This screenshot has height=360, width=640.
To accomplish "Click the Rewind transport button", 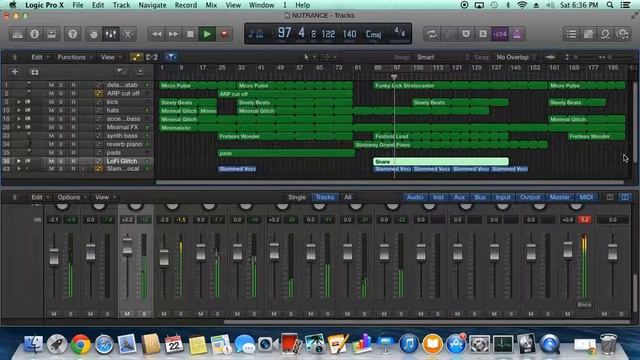I will (x=156, y=34).
